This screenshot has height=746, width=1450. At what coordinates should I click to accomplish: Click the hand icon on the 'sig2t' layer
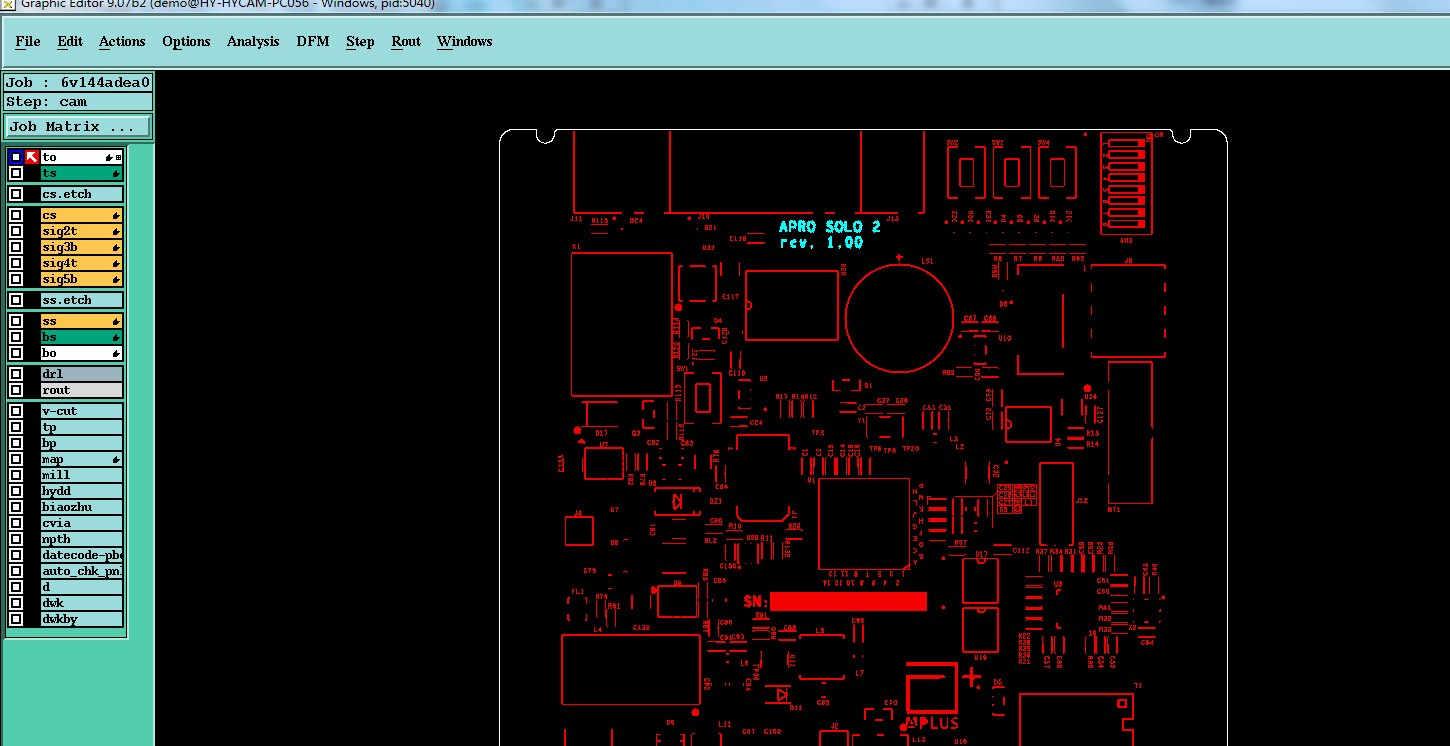pos(116,232)
